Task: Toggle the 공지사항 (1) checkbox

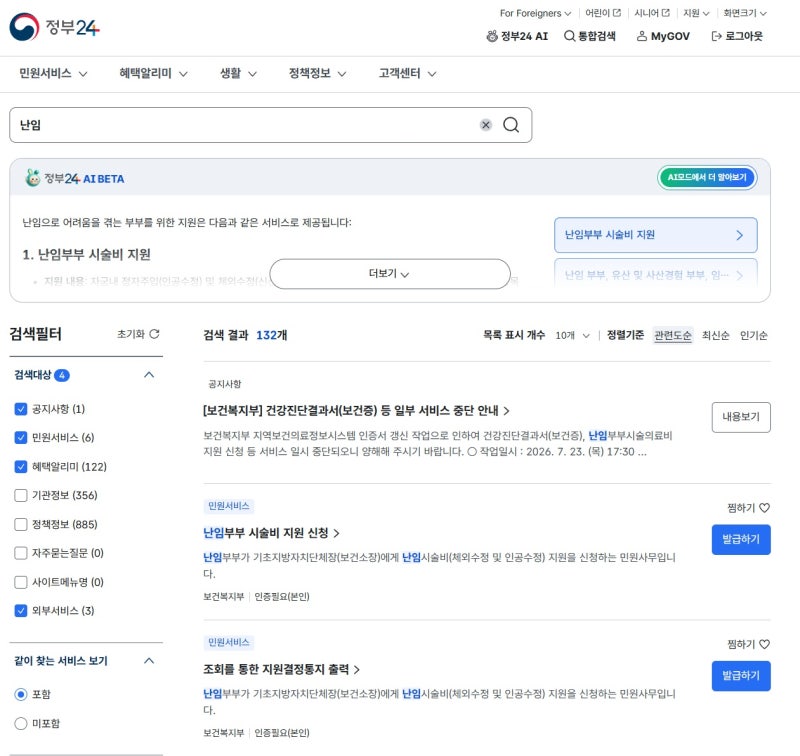Action: 21,409
